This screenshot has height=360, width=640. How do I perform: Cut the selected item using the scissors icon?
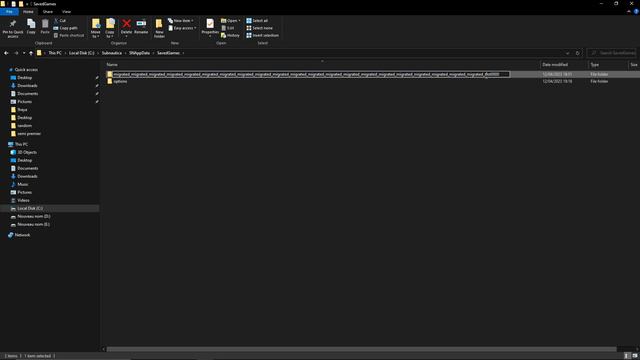click(x=60, y=20)
